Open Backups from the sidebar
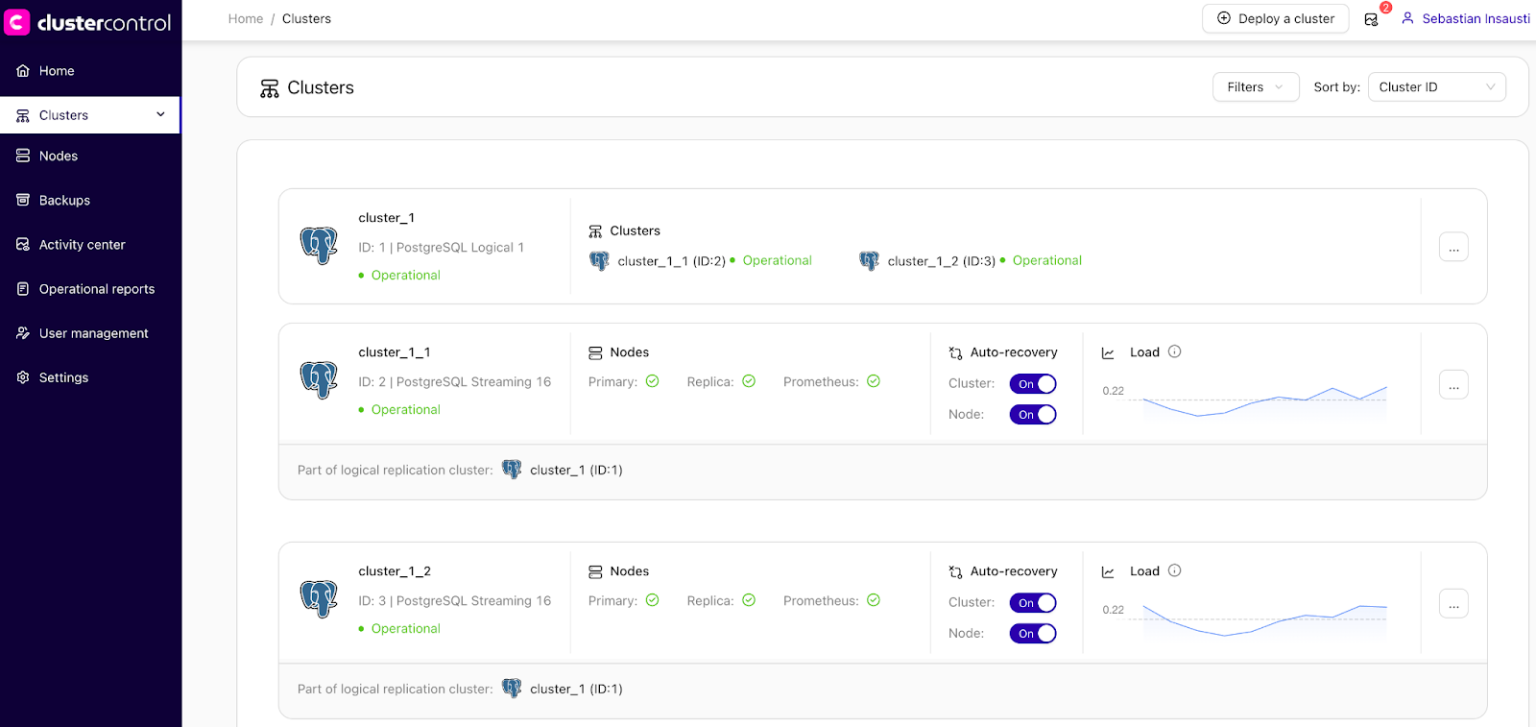 [65, 199]
